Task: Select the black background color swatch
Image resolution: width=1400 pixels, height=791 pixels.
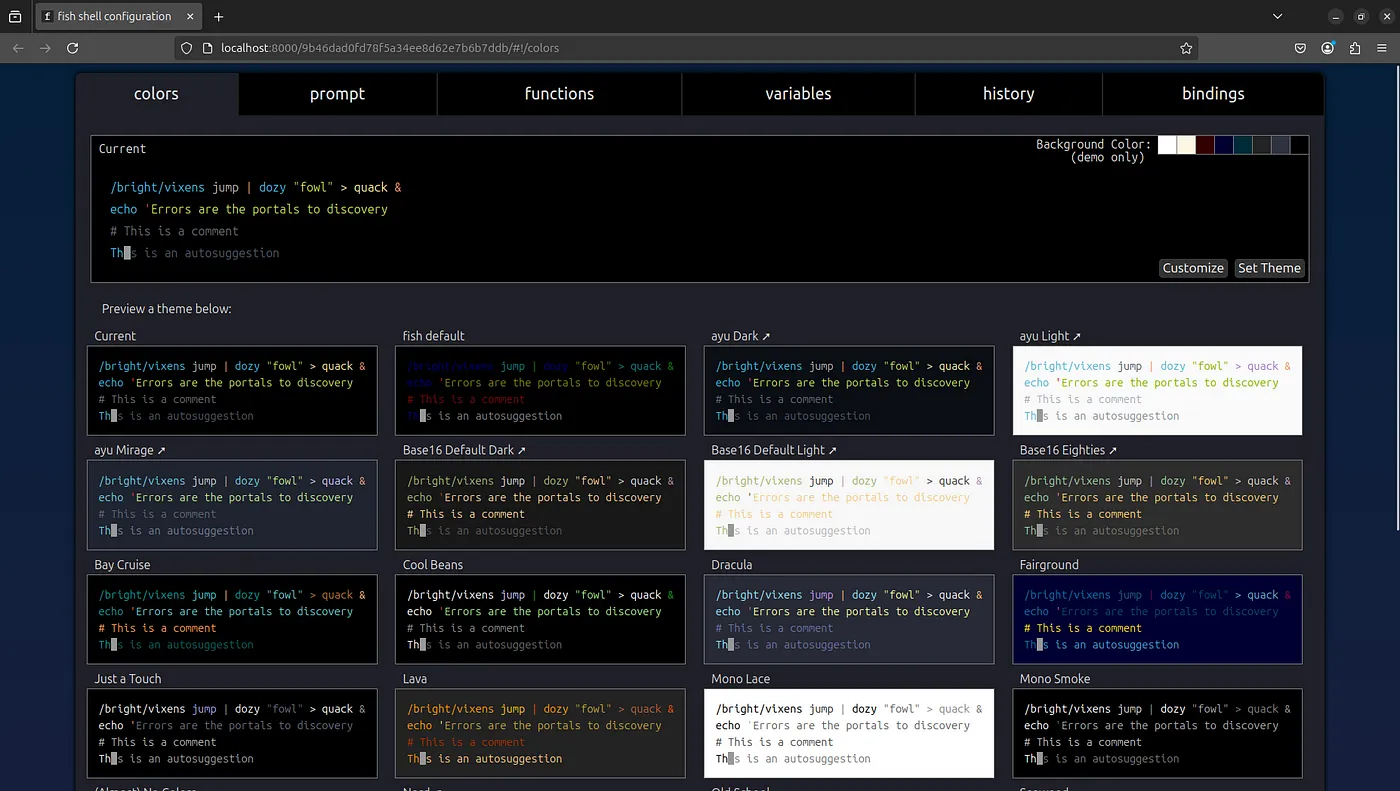Action: pos(1299,145)
